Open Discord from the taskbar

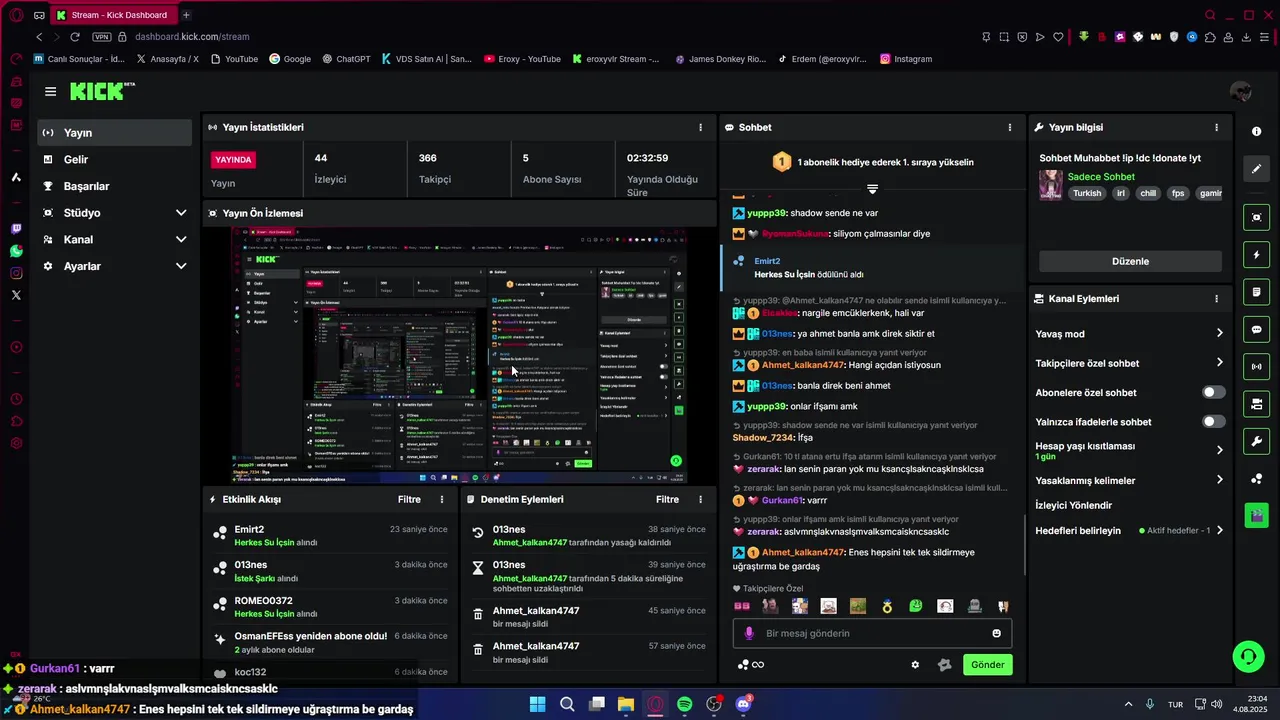[743, 704]
